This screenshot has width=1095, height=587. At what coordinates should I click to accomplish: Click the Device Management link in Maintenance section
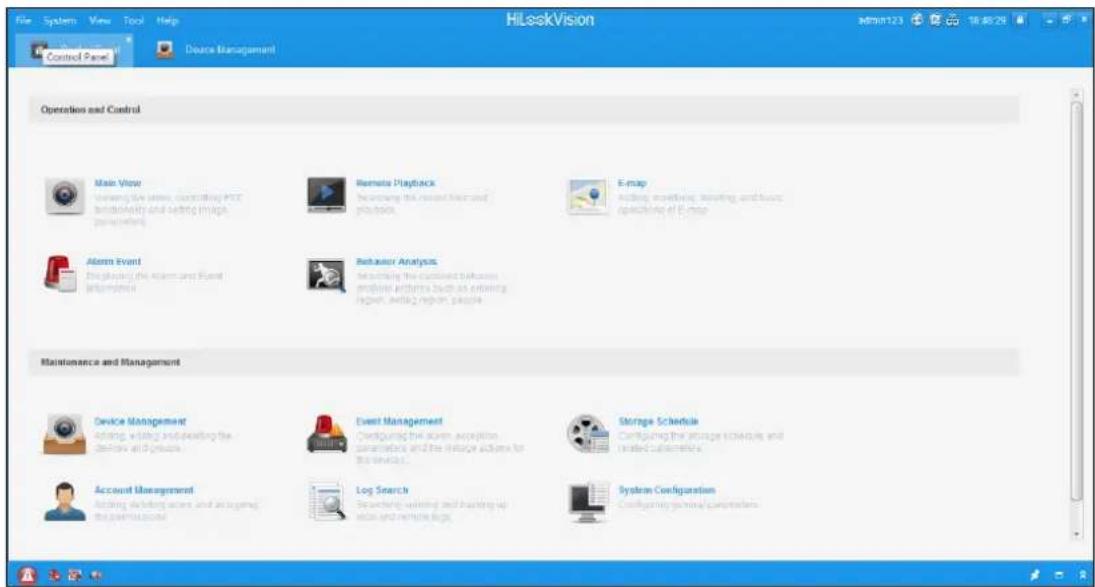point(140,422)
